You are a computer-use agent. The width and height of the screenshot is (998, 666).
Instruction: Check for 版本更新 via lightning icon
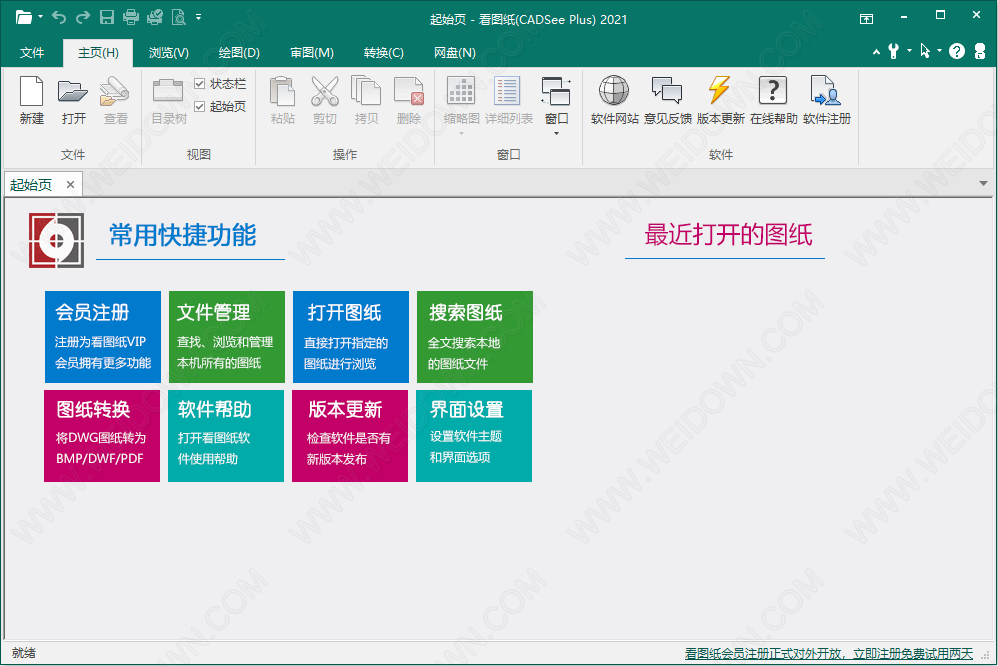pyautogui.click(x=720, y=101)
